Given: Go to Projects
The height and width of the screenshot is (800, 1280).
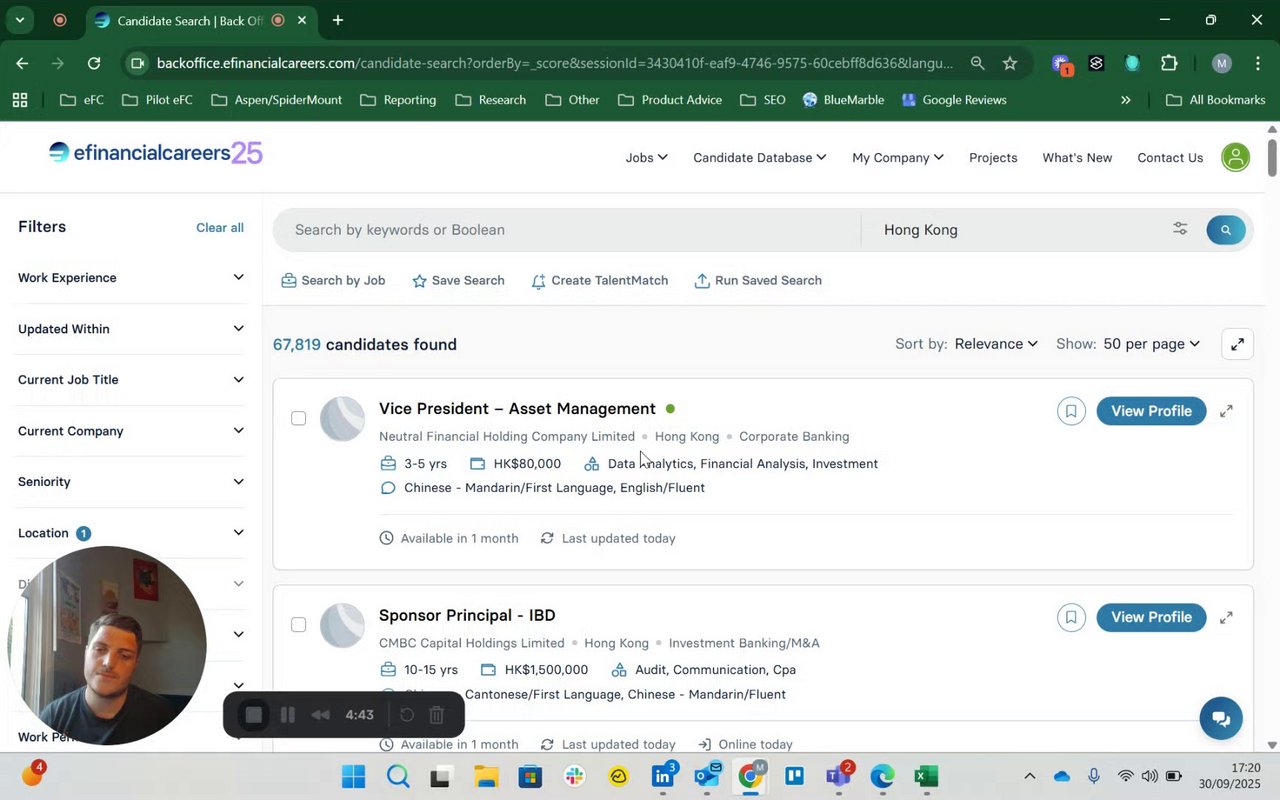Looking at the screenshot, I should pos(993,158).
